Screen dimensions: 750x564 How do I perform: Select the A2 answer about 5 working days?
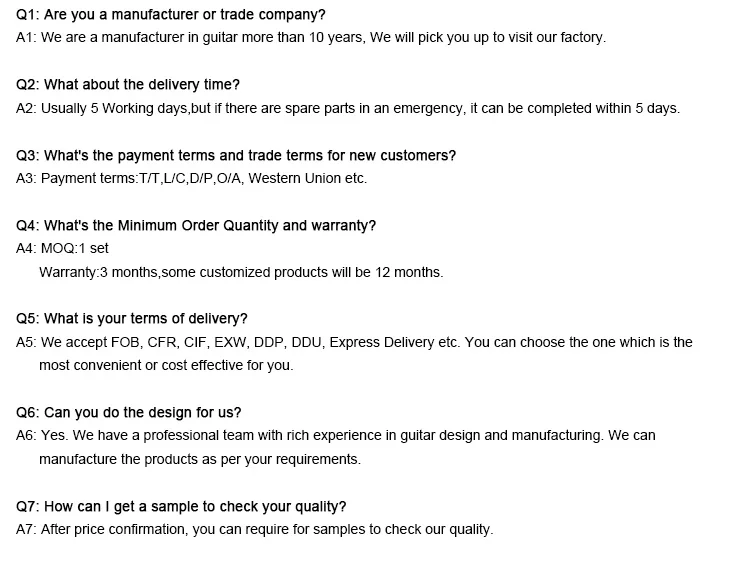coord(348,108)
